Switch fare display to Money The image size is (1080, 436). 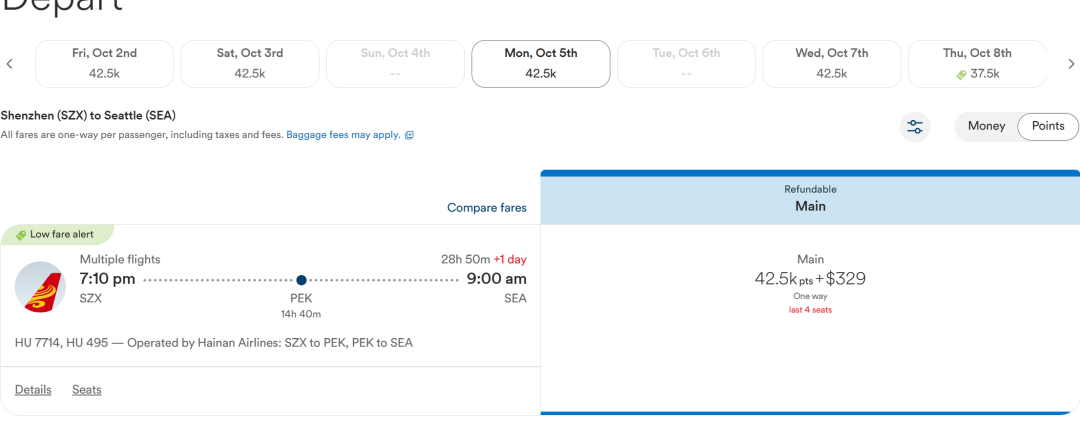[986, 126]
